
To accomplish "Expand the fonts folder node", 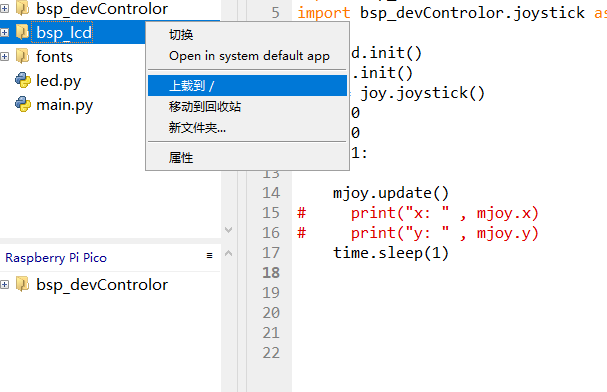I will pos(4,56).
